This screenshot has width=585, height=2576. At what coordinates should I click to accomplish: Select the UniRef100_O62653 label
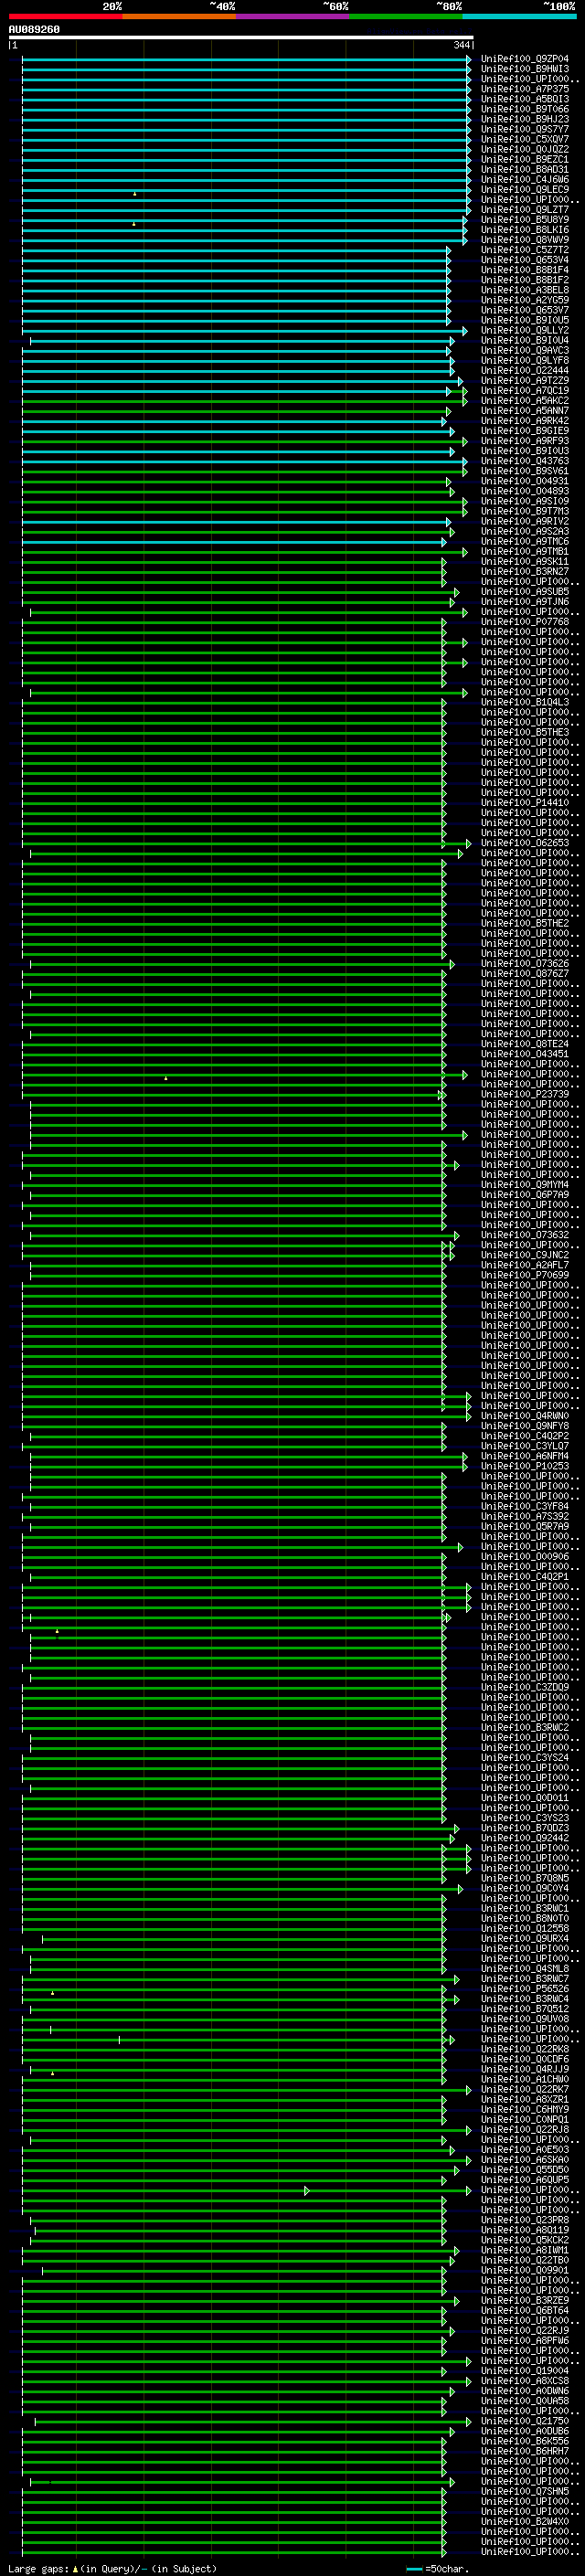coord(525,843)
